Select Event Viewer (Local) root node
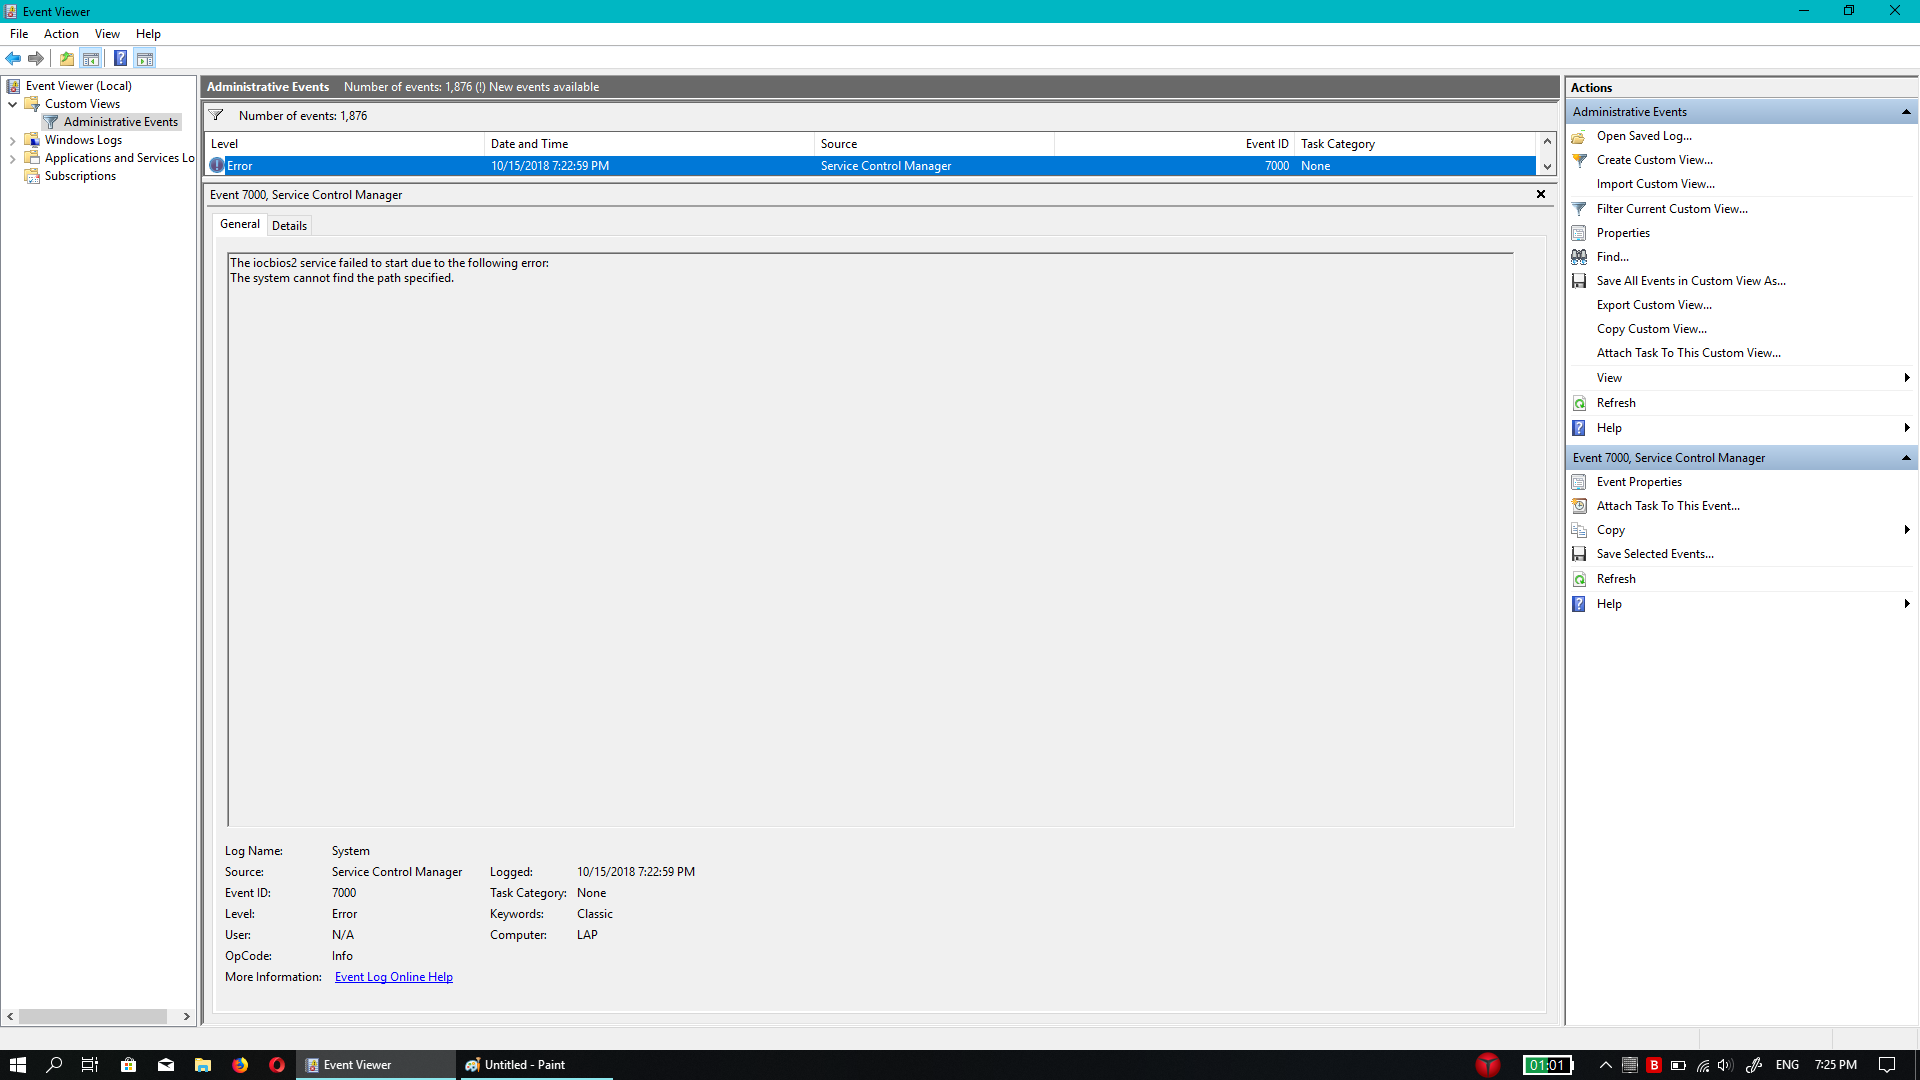 [x=79, y=86]
